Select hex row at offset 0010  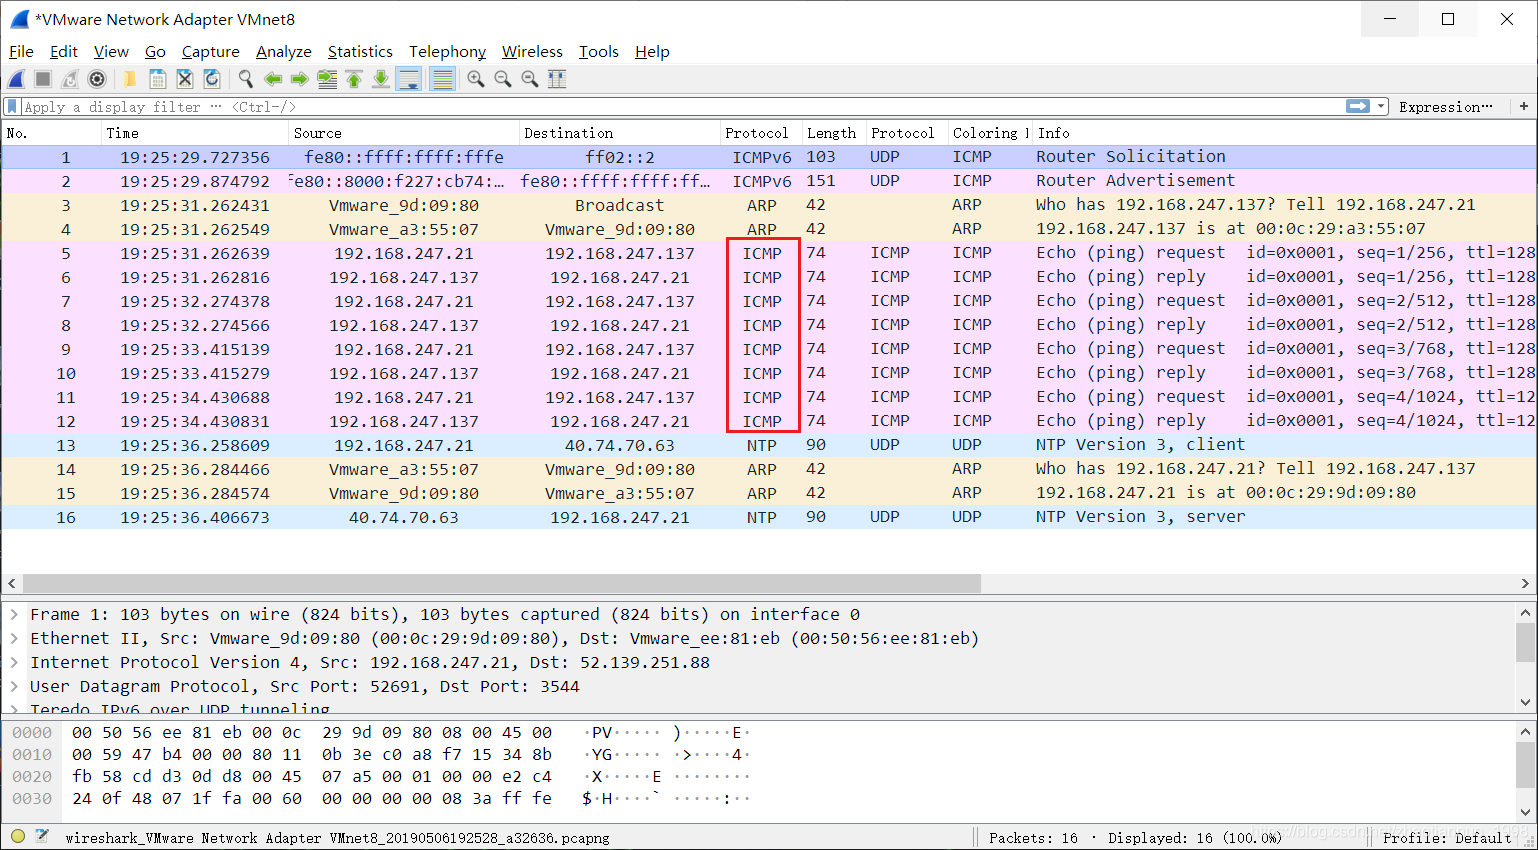point(380,755)
